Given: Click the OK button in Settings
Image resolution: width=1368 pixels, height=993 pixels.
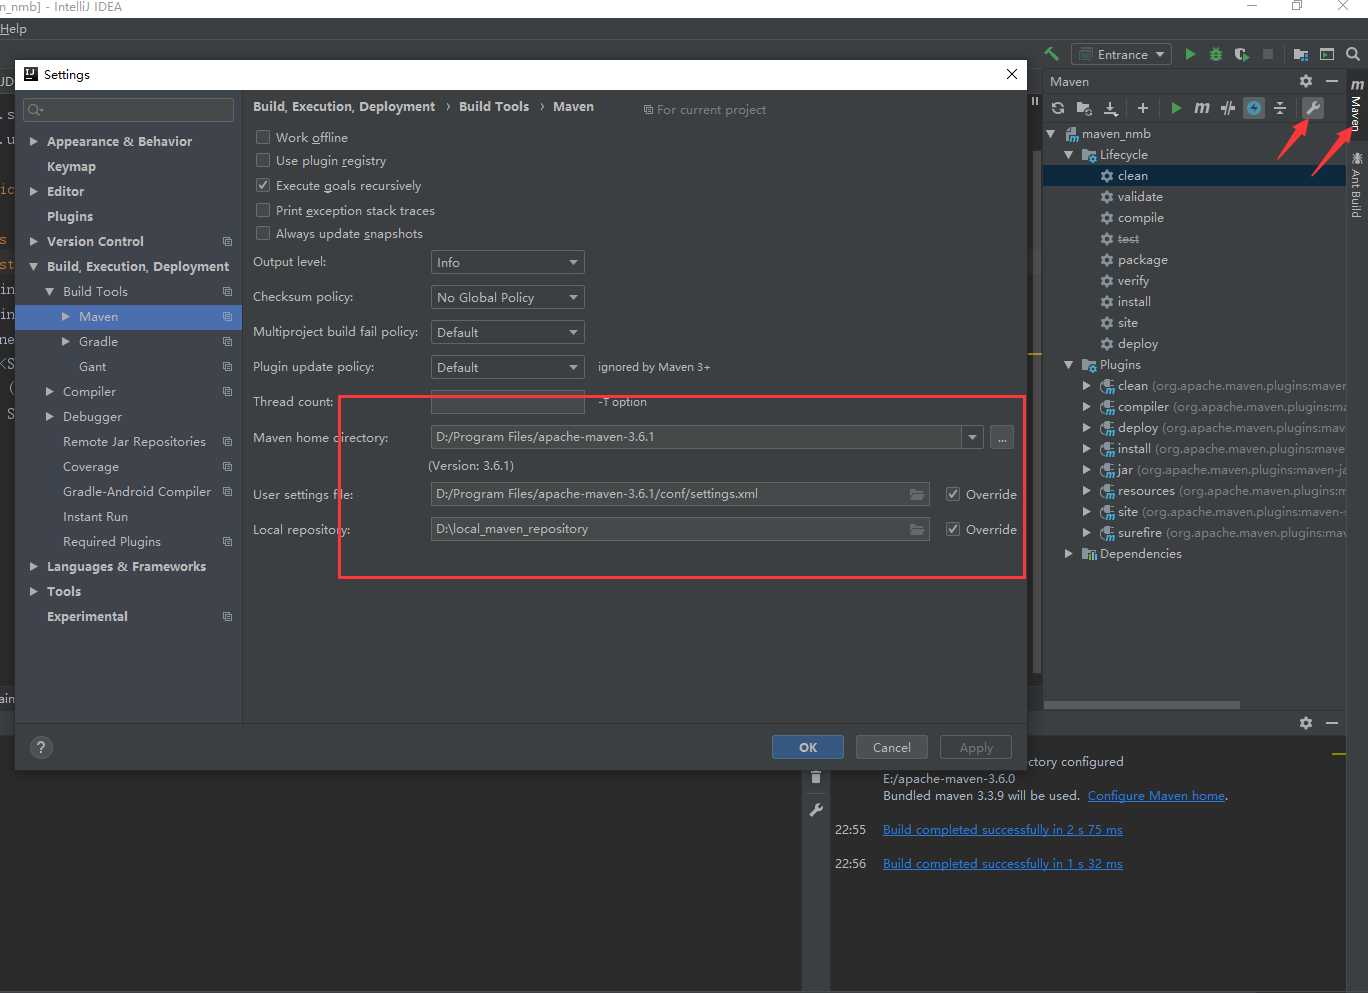Looking at the screenshot, I should tap(808, 747).
